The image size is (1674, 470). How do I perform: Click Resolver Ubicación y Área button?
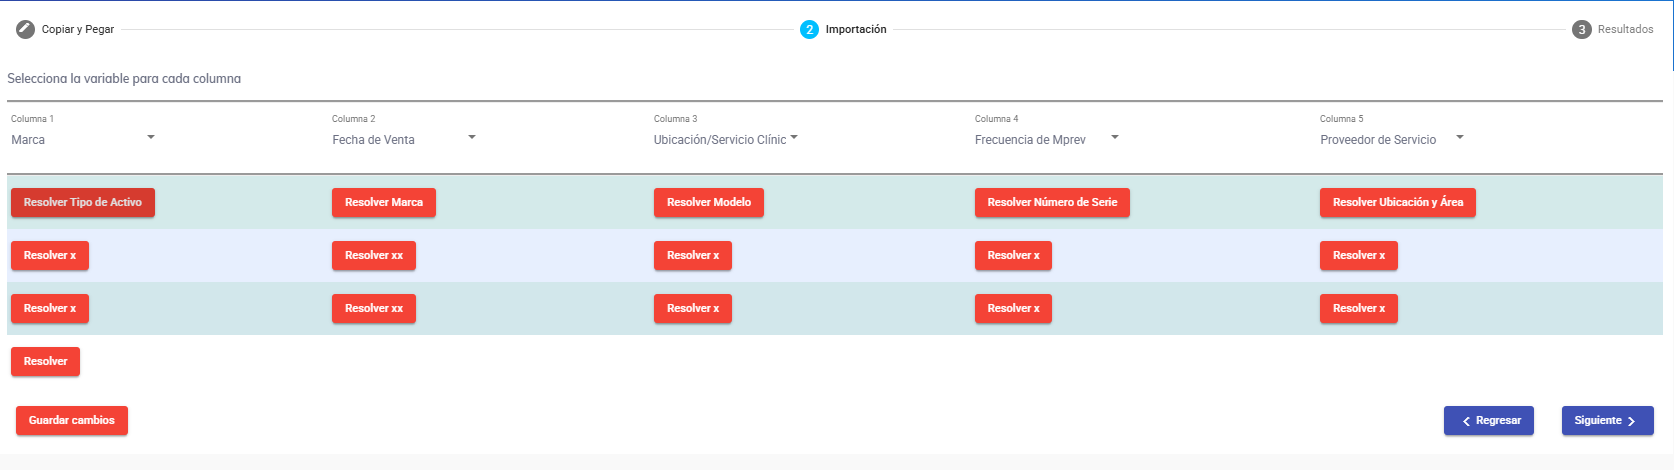[x=1397, y=202]
